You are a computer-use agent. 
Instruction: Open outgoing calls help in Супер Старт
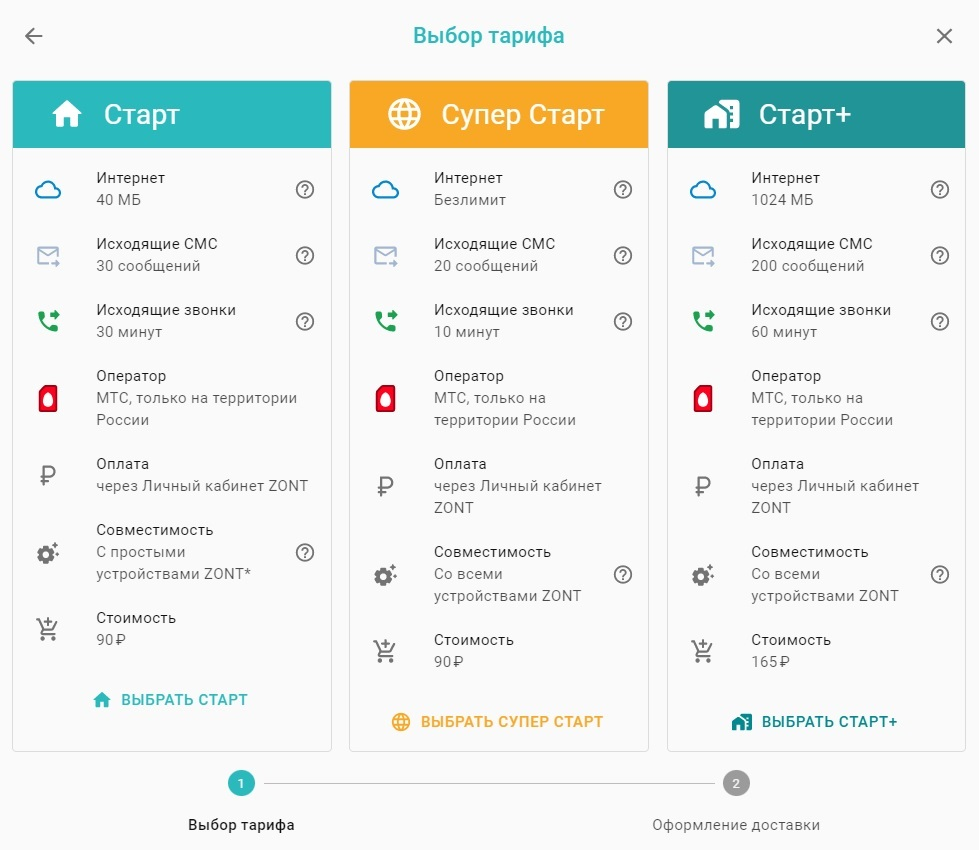623,321
